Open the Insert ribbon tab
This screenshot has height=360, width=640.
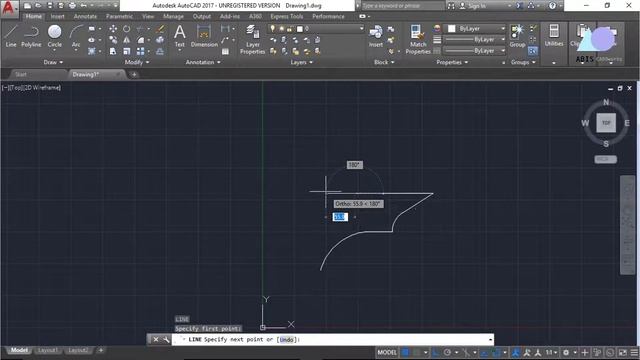point(57,16)
